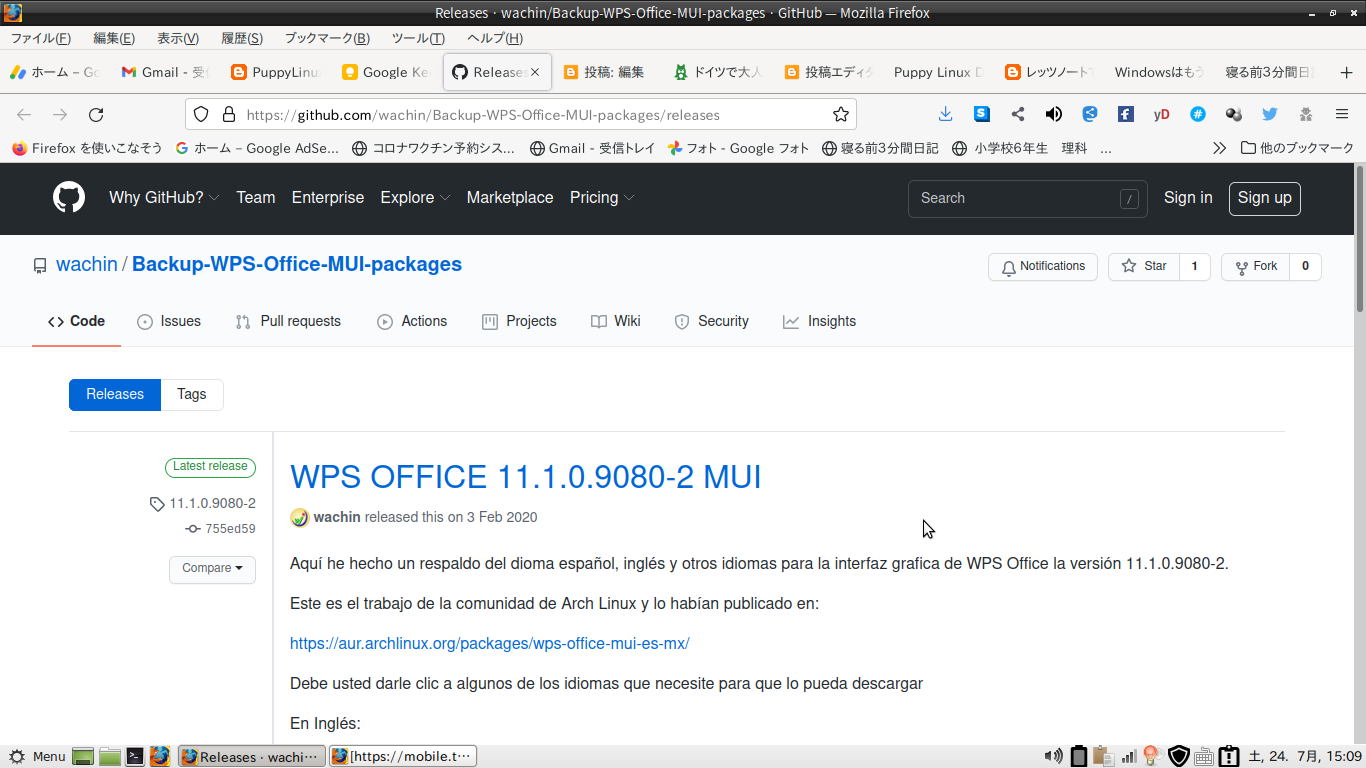Click Sign up button
The height and width of the screenshot is (768, 1366).
pyautogui.click(x=1264, y=198)
